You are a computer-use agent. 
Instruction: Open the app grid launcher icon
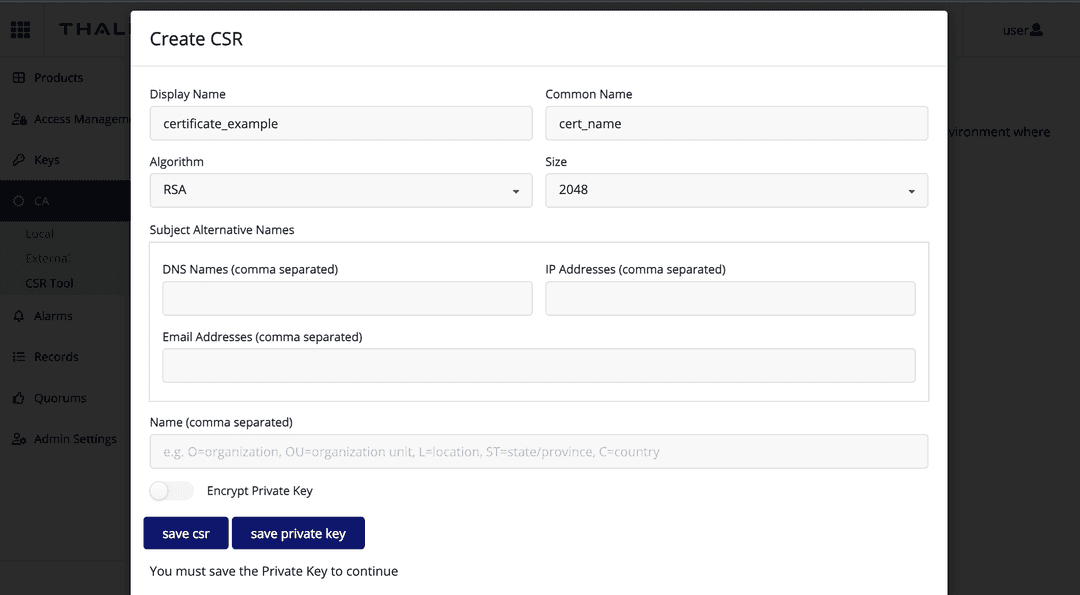point(20,30)
